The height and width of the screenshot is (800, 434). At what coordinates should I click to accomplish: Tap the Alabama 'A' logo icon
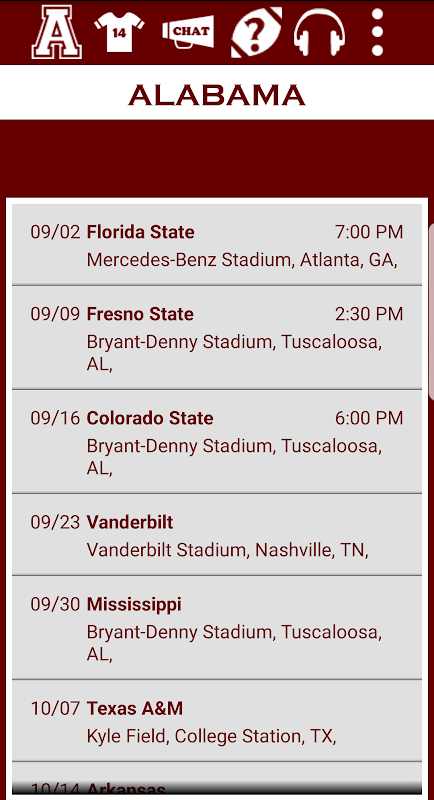coord(56,32)
